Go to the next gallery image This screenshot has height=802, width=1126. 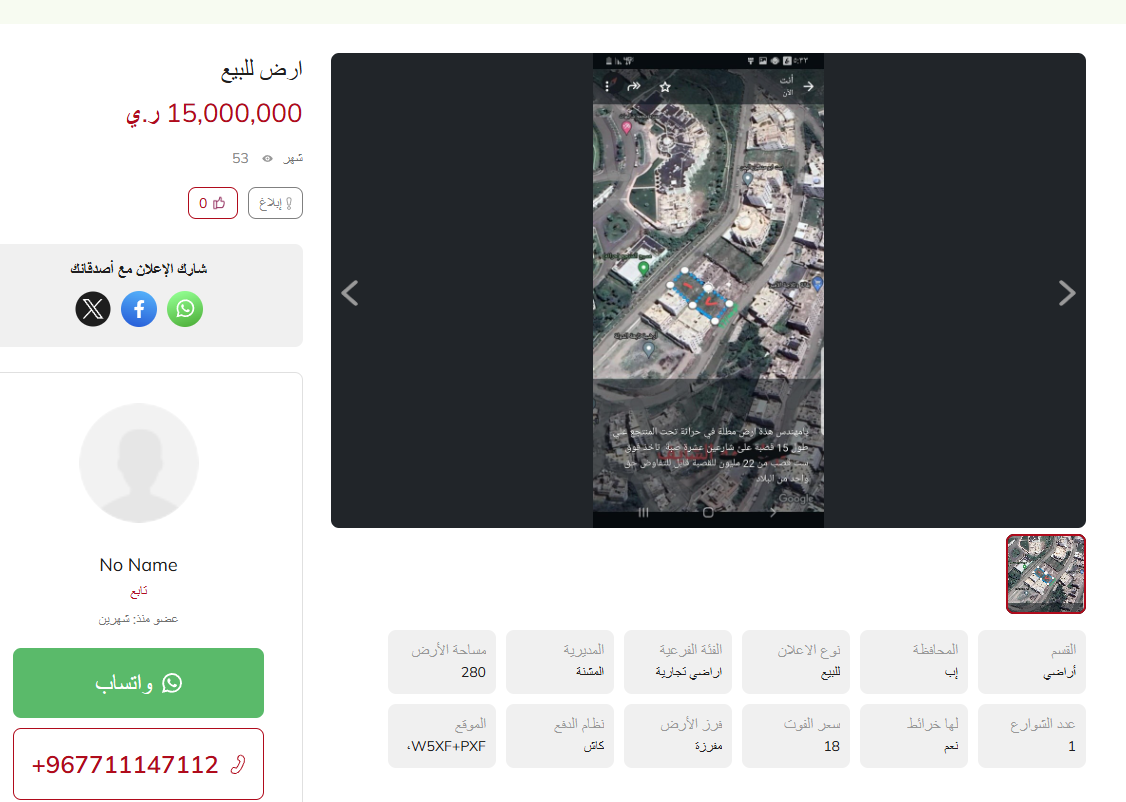(x=1066, y=293)
